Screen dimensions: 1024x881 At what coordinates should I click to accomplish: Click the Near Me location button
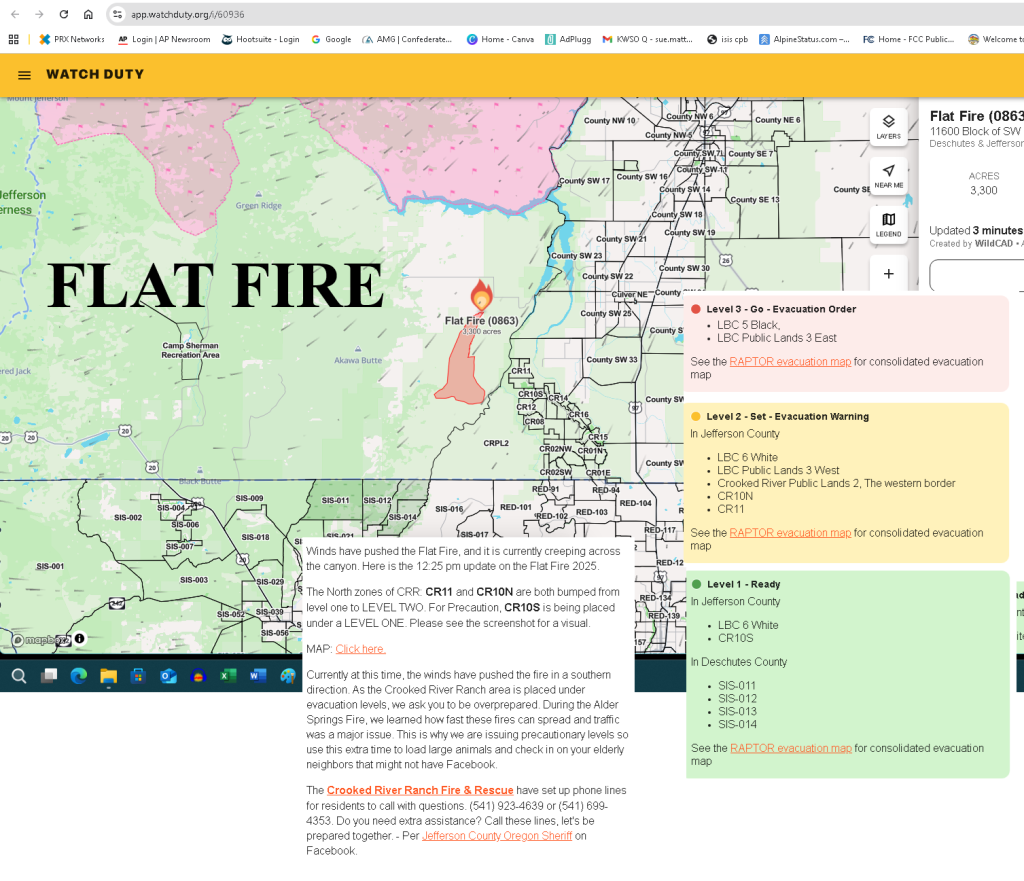pyautogui.click(x=888, y=175)
